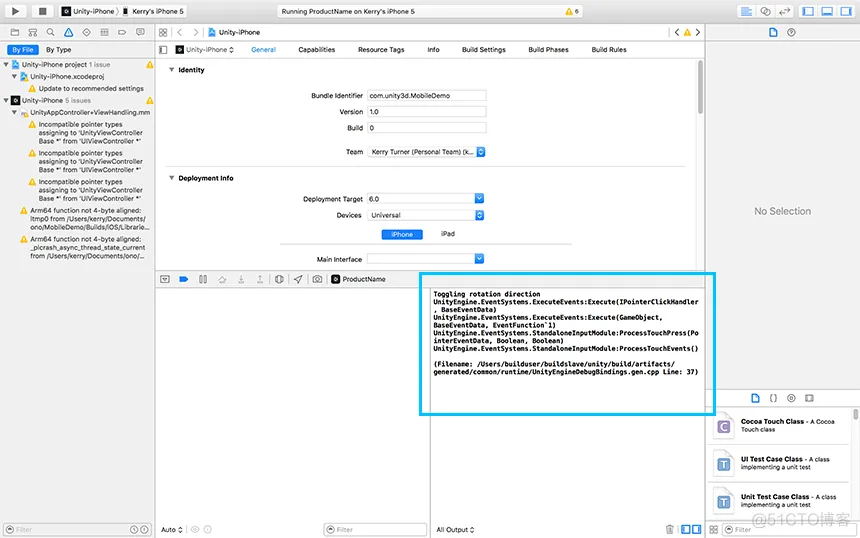
Task: Switch to the Standard editor
Action: pos(746,11)
